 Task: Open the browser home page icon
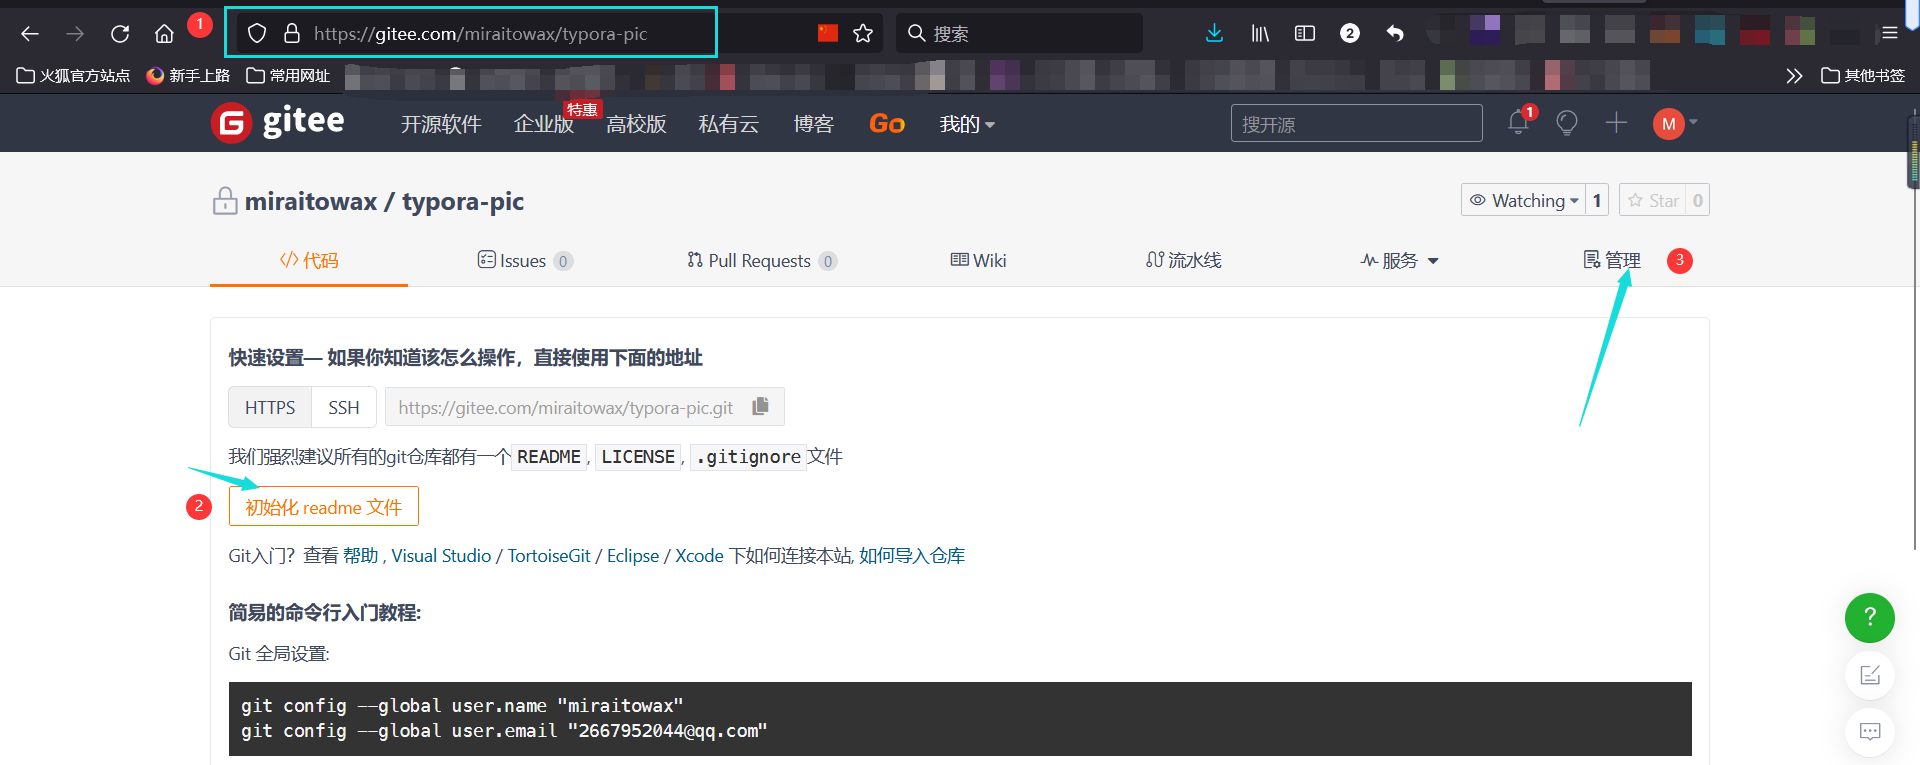click(x=164, y=34)
